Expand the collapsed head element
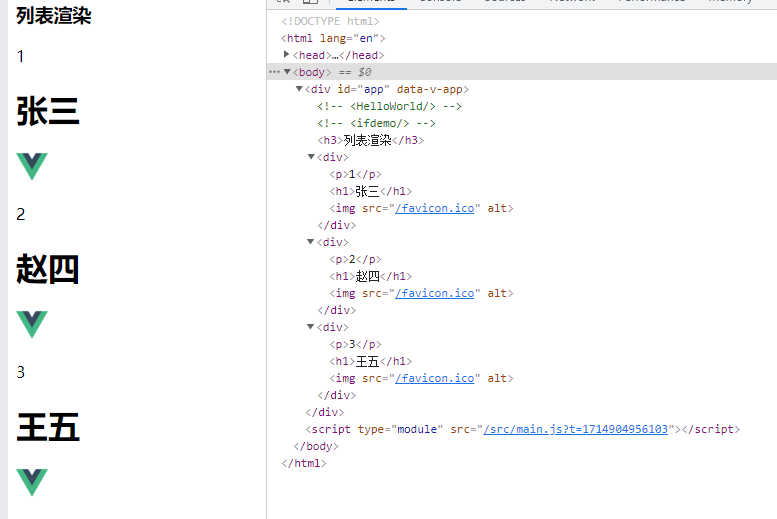 point(286,54)
